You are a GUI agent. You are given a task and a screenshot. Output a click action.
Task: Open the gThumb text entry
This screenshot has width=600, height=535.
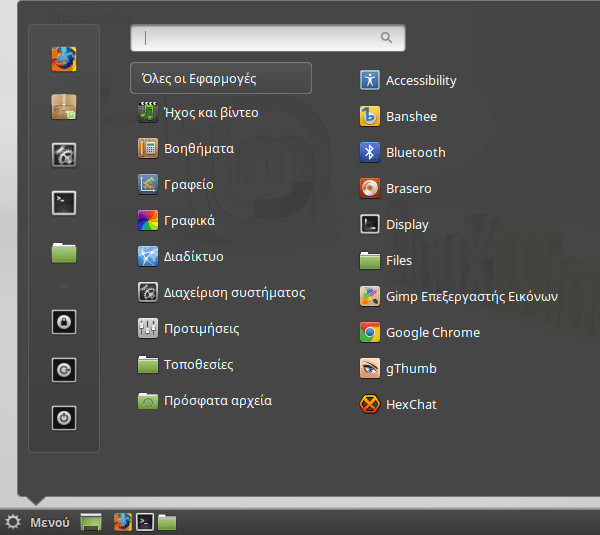tap(411, 369)
